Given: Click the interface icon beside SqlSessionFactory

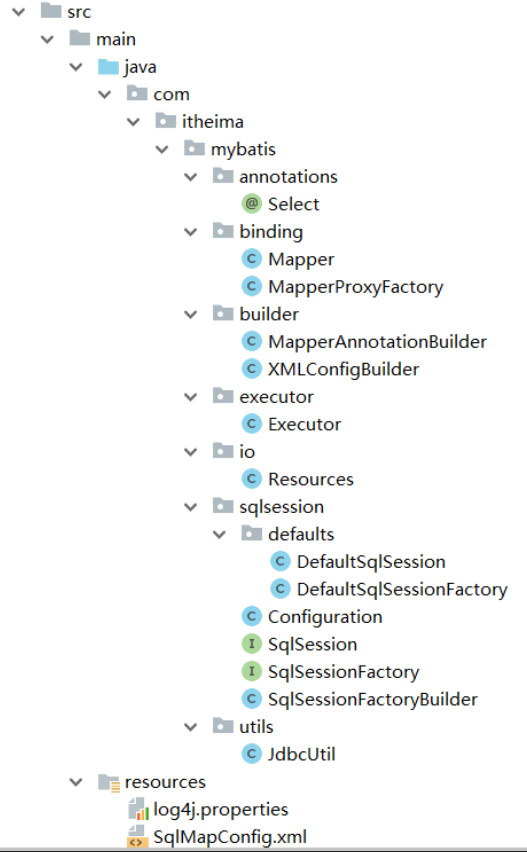Looking at the screenshot, I should tap(251, 672).
